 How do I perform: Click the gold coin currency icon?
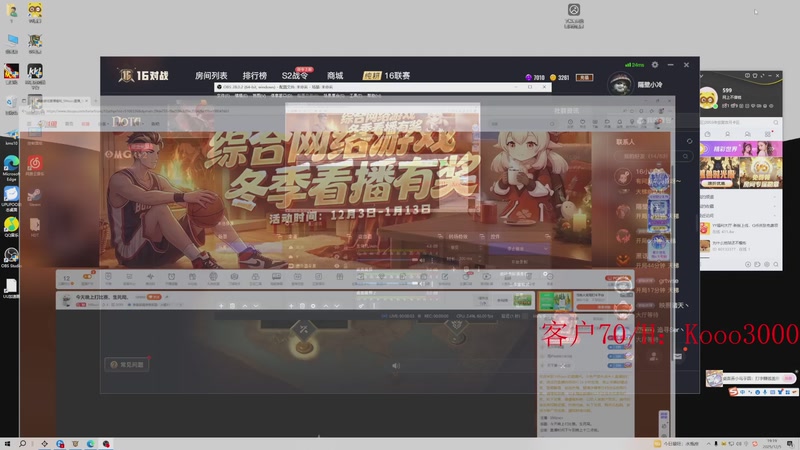coord(553,78)
